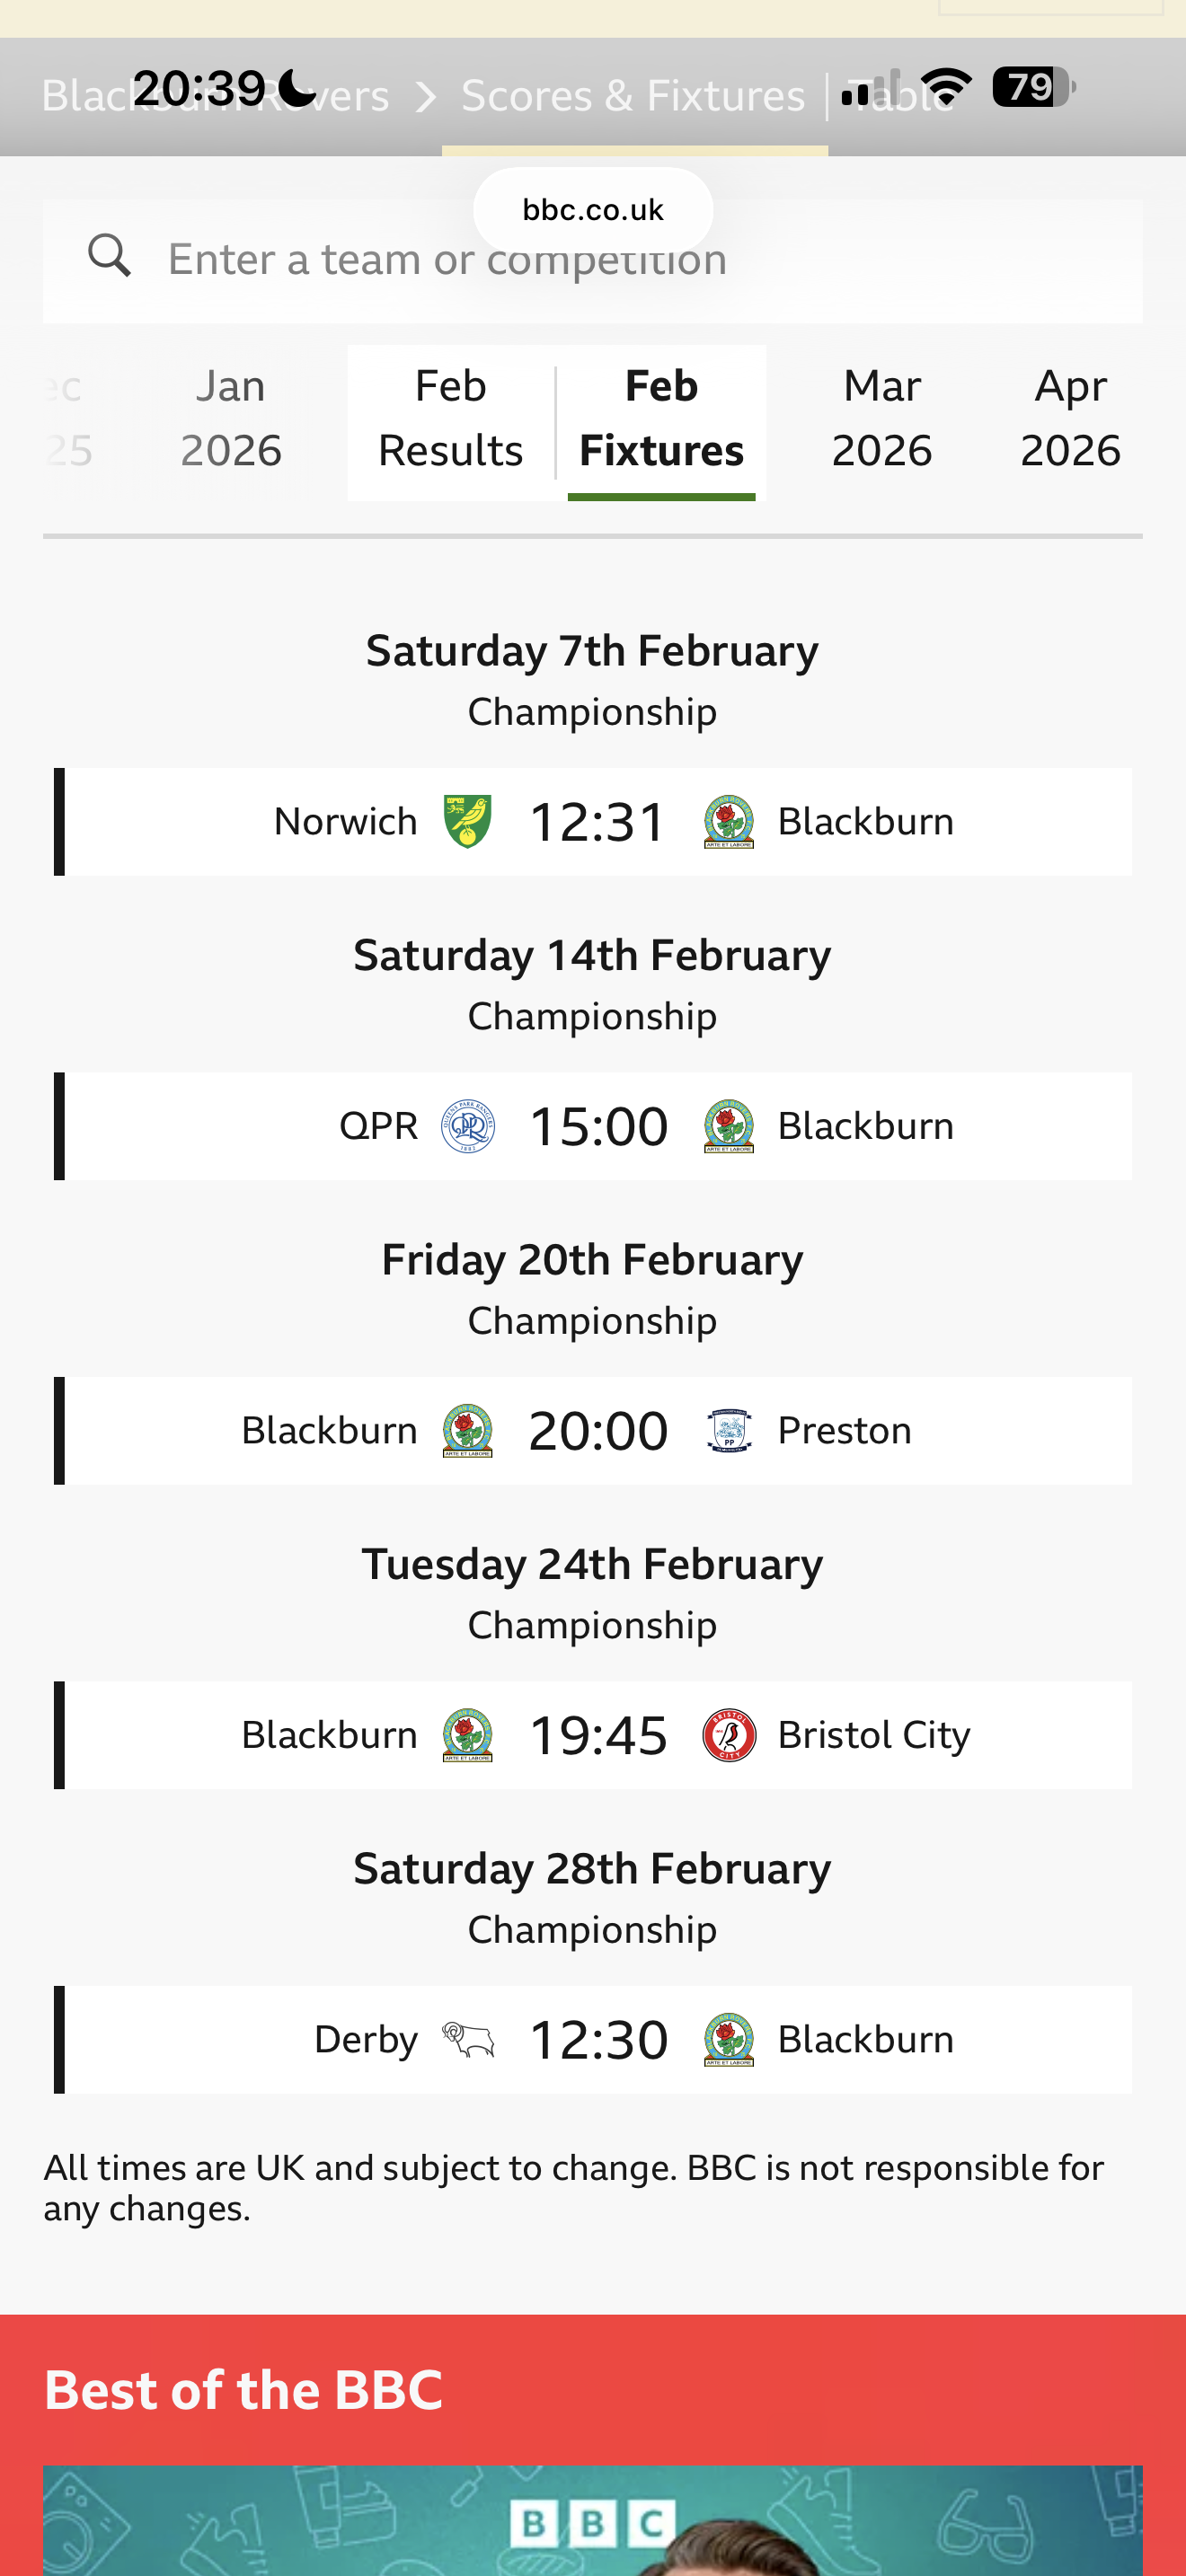Tap the QPR club badge
1186x2576 pixels.
coord(467,1127)
